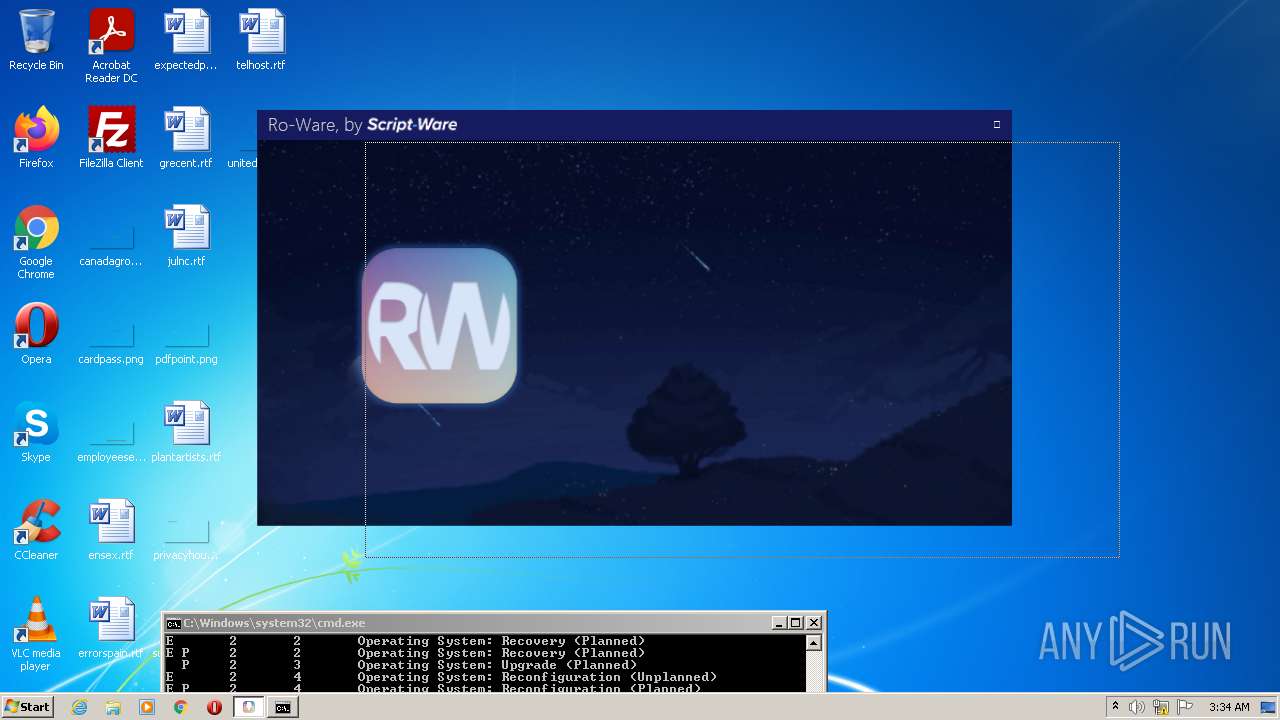The height and width of the screenshot is (720, 1280).
Task: Maximize the cmd.exe window
Action: 796,623
